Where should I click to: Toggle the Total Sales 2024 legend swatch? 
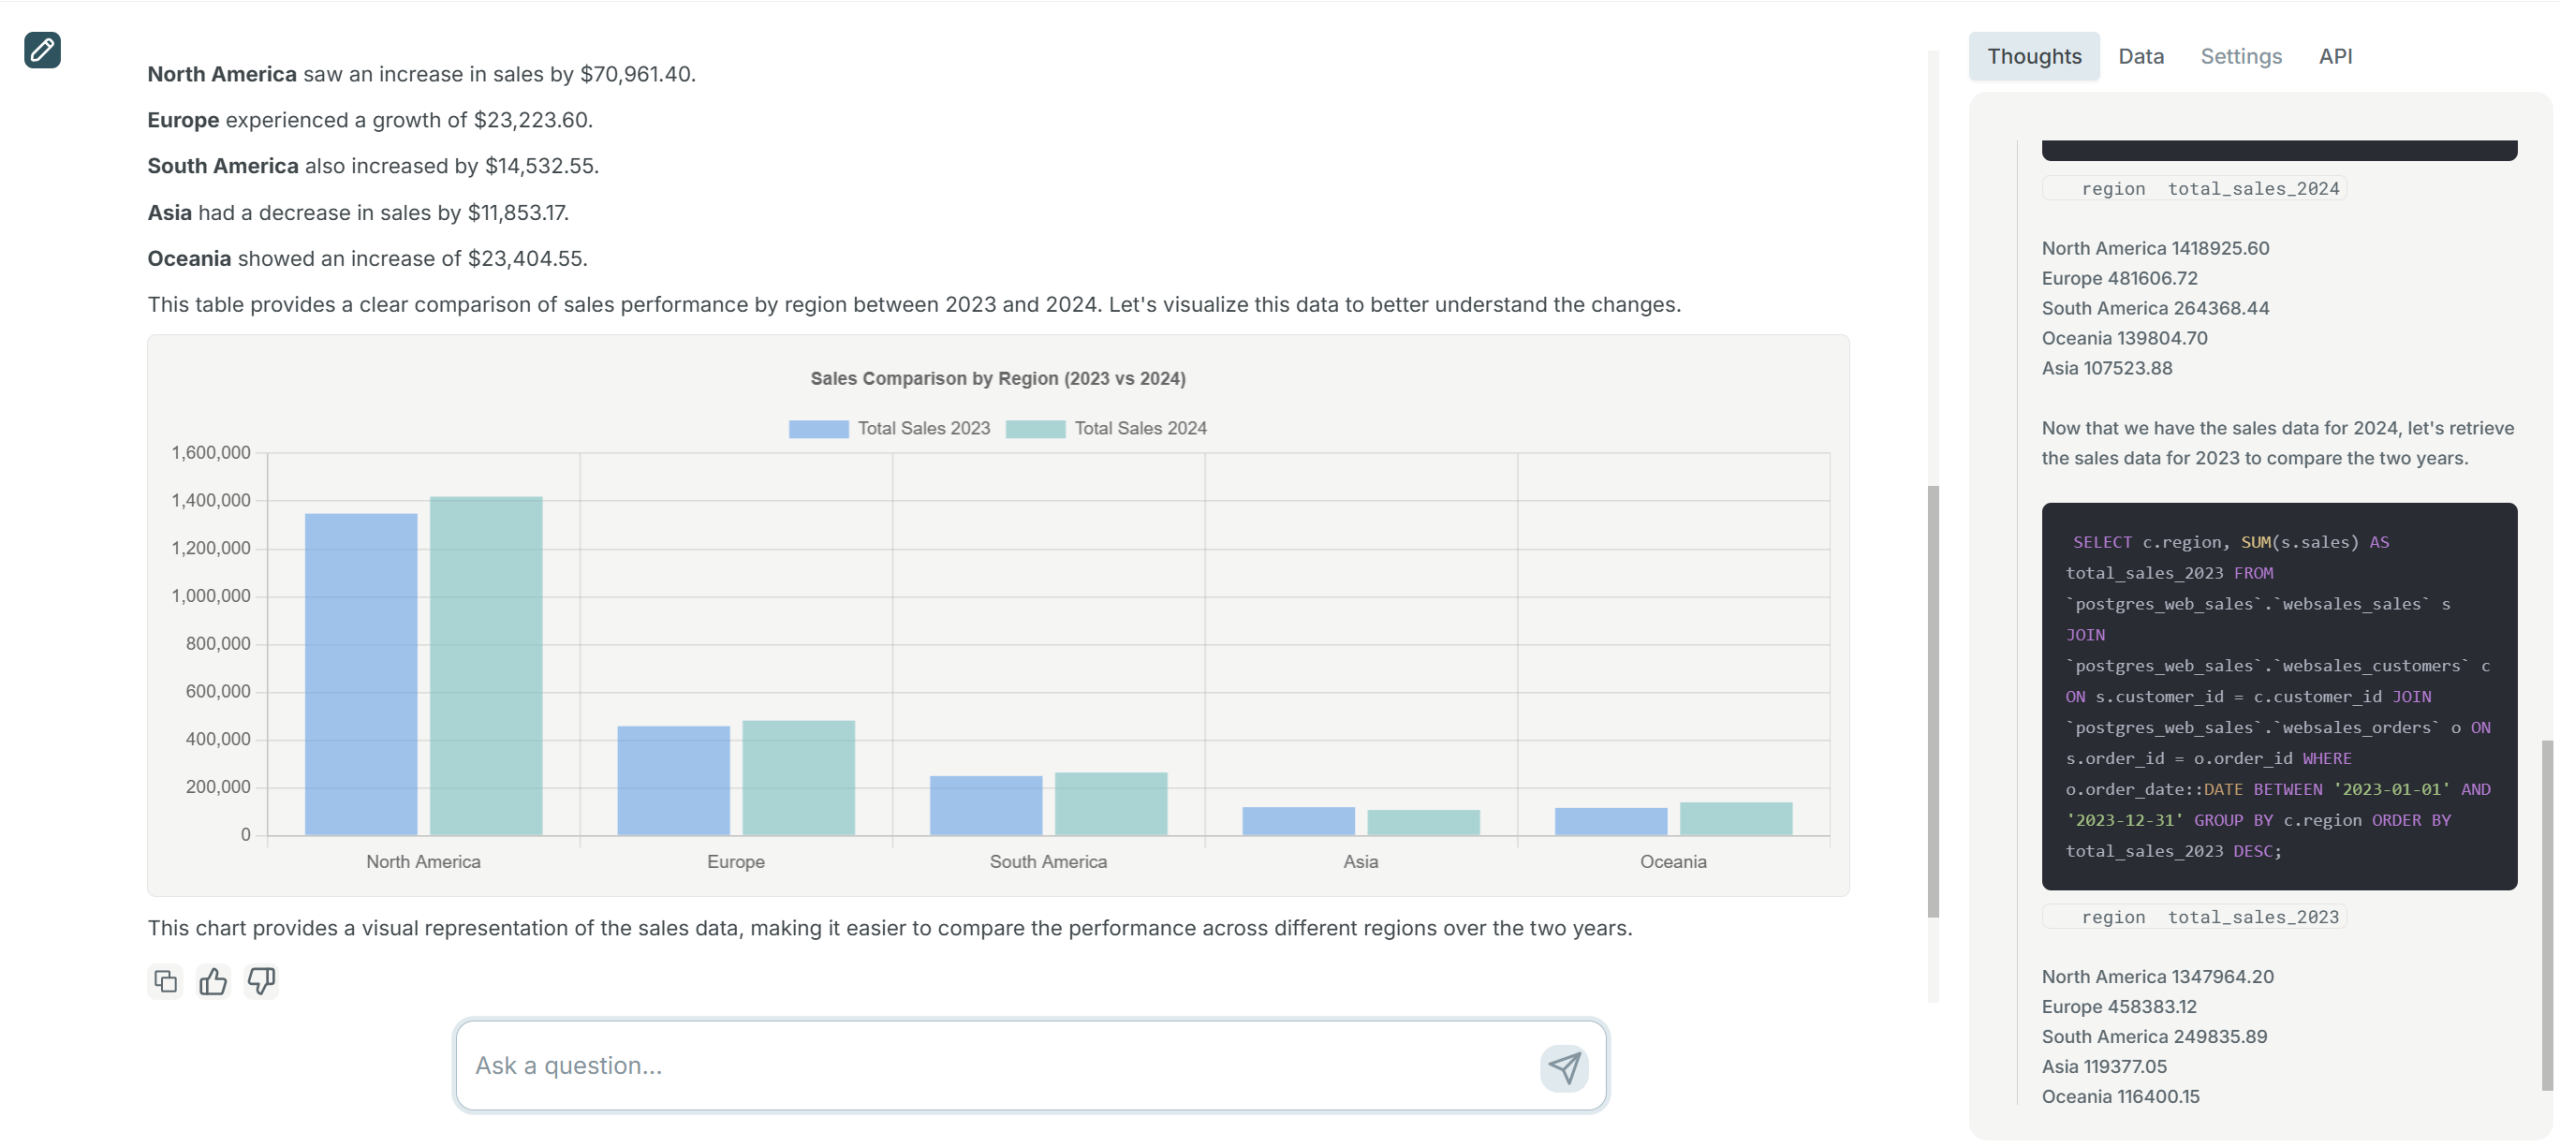click(x=1035, y=429)
